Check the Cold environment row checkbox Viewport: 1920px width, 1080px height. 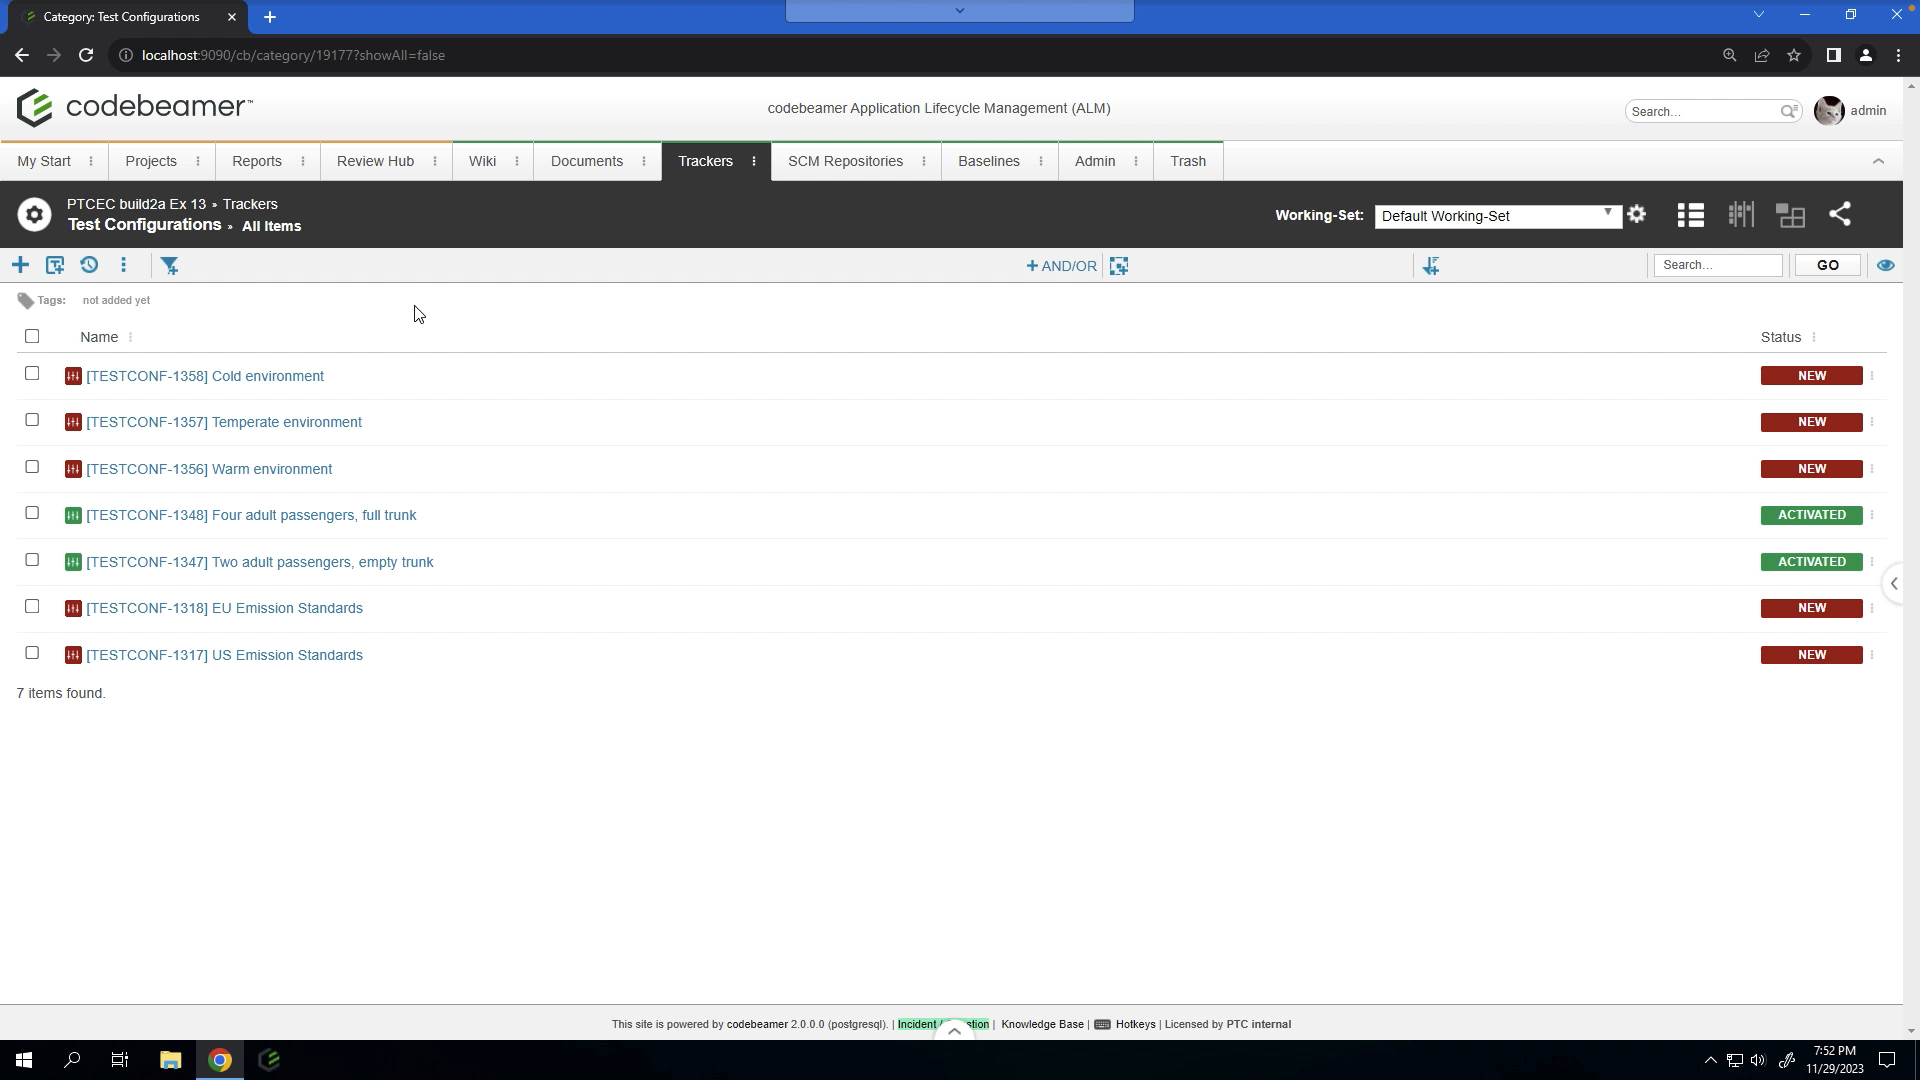[32, 373]
